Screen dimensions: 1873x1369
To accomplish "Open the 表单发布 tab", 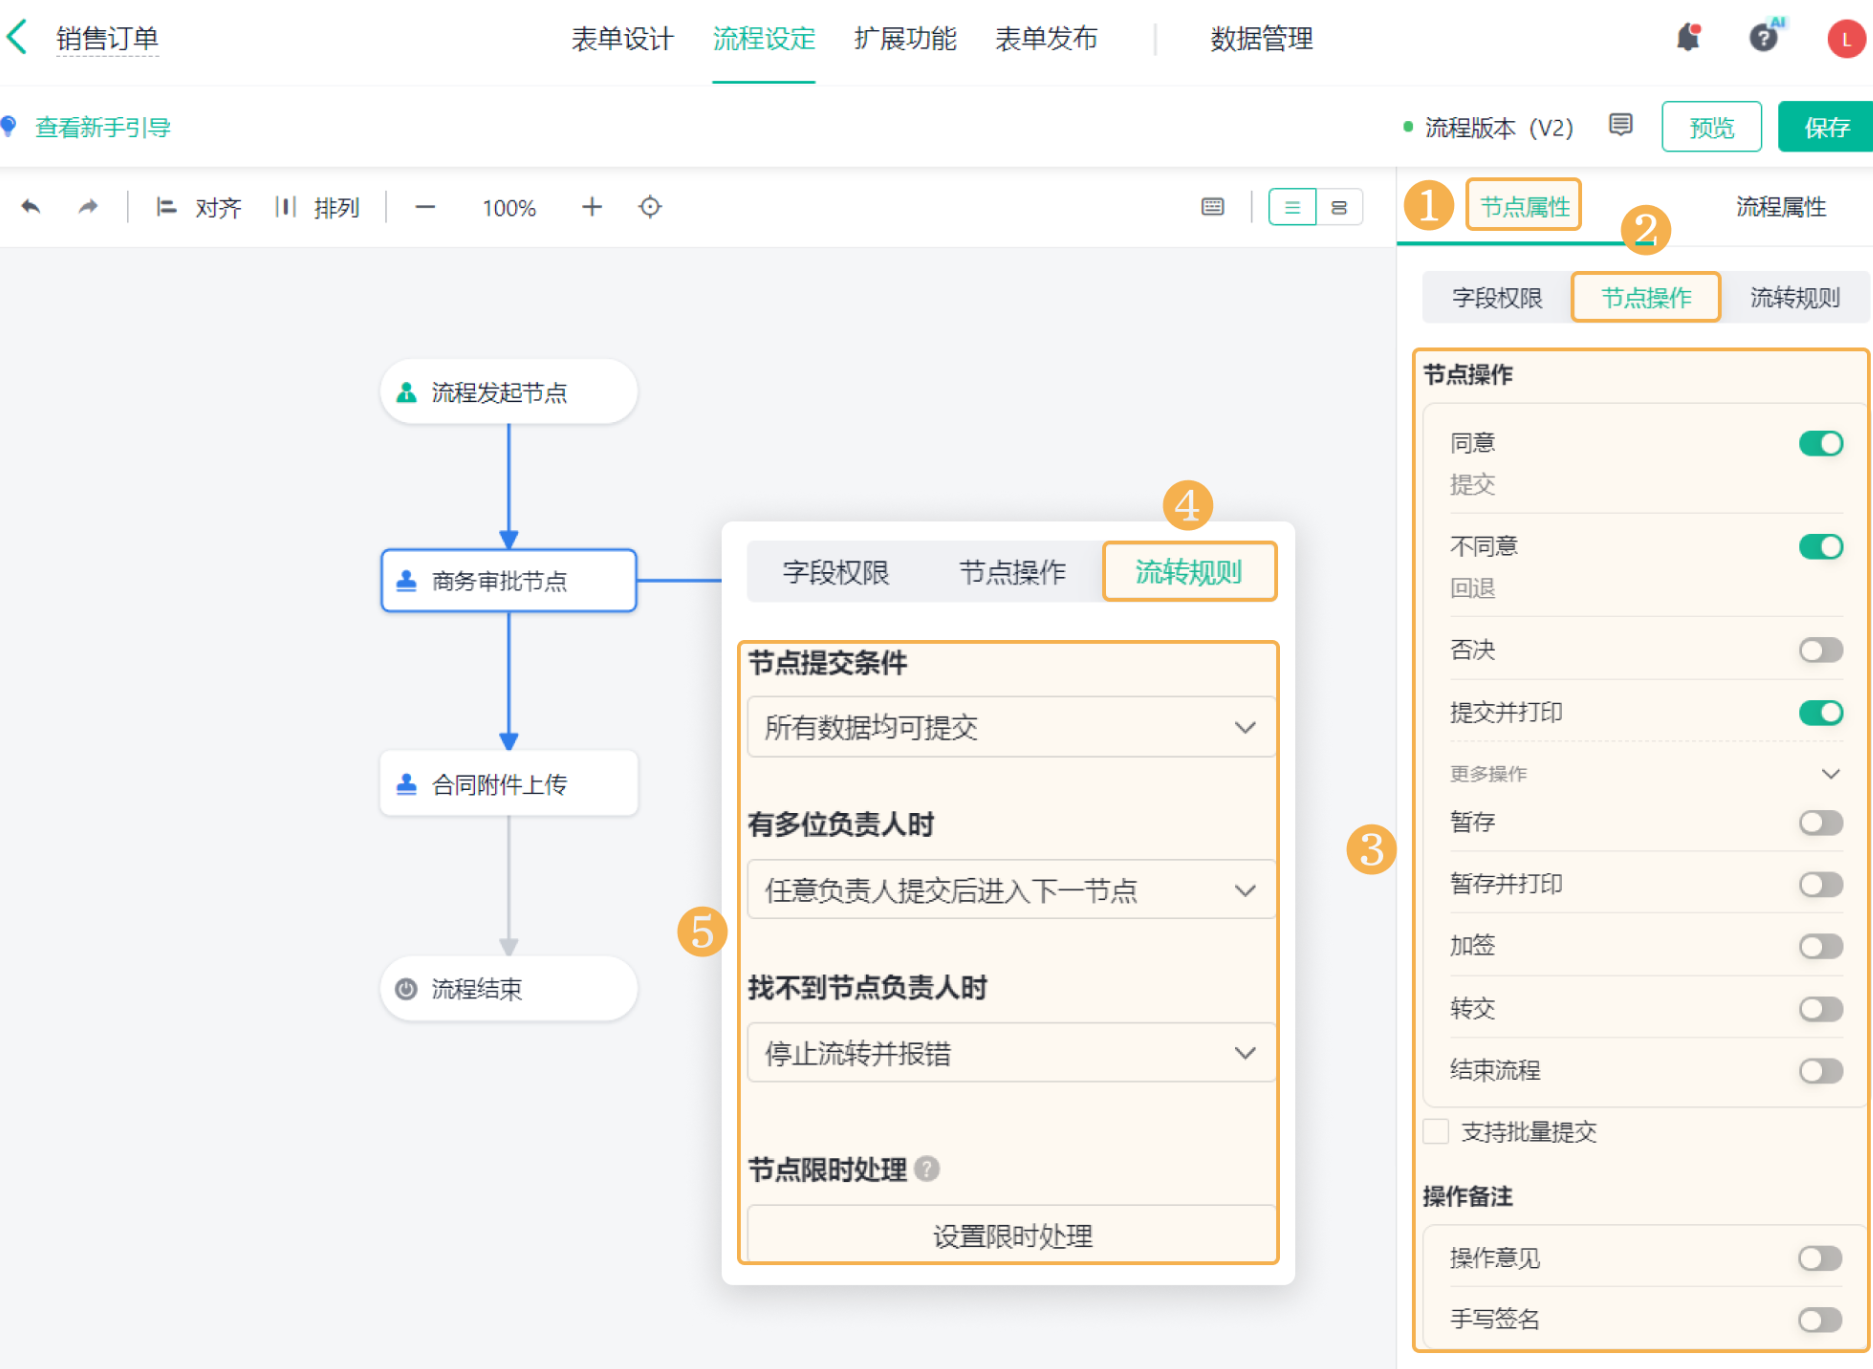I will pyautogui.click(x=1046, y=39).
